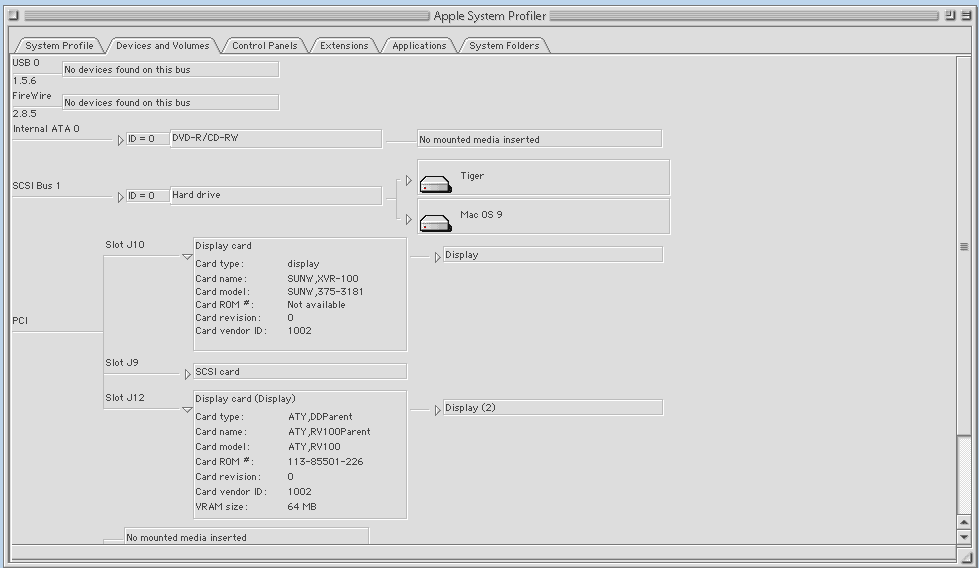The height and width of the screenshot is (568, 979).
Task: Open the Extensions tab
Action: click(344, 46)
